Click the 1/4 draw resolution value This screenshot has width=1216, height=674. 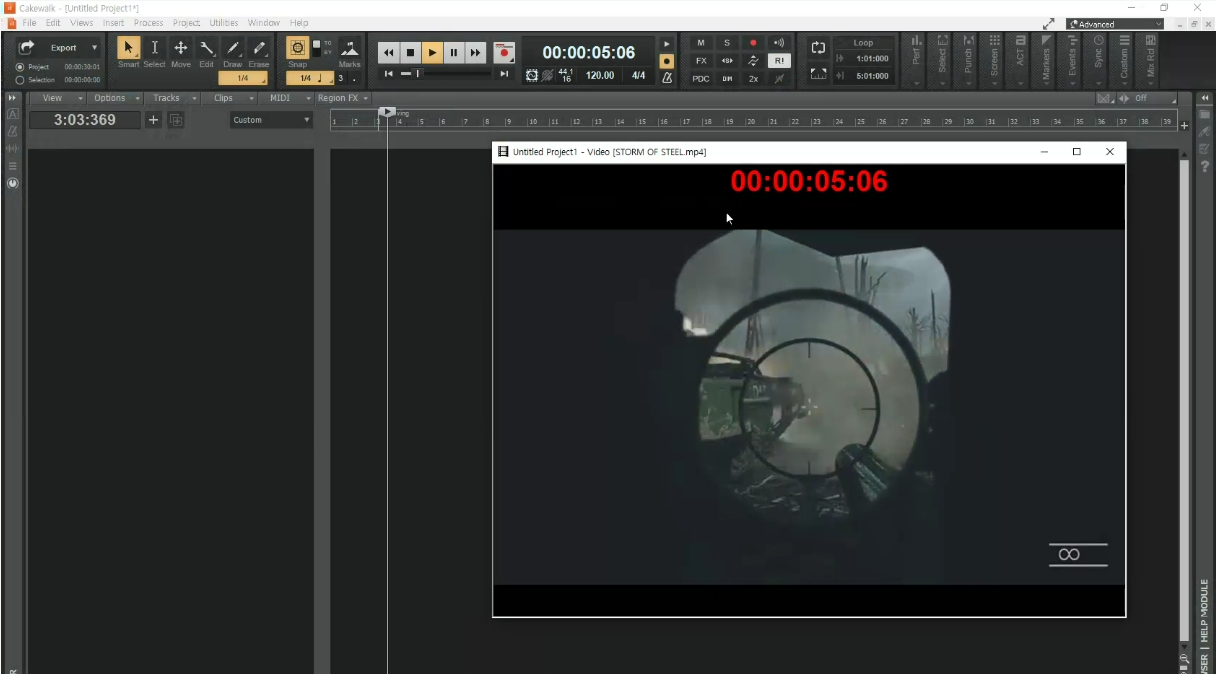[x=243, y=78]
